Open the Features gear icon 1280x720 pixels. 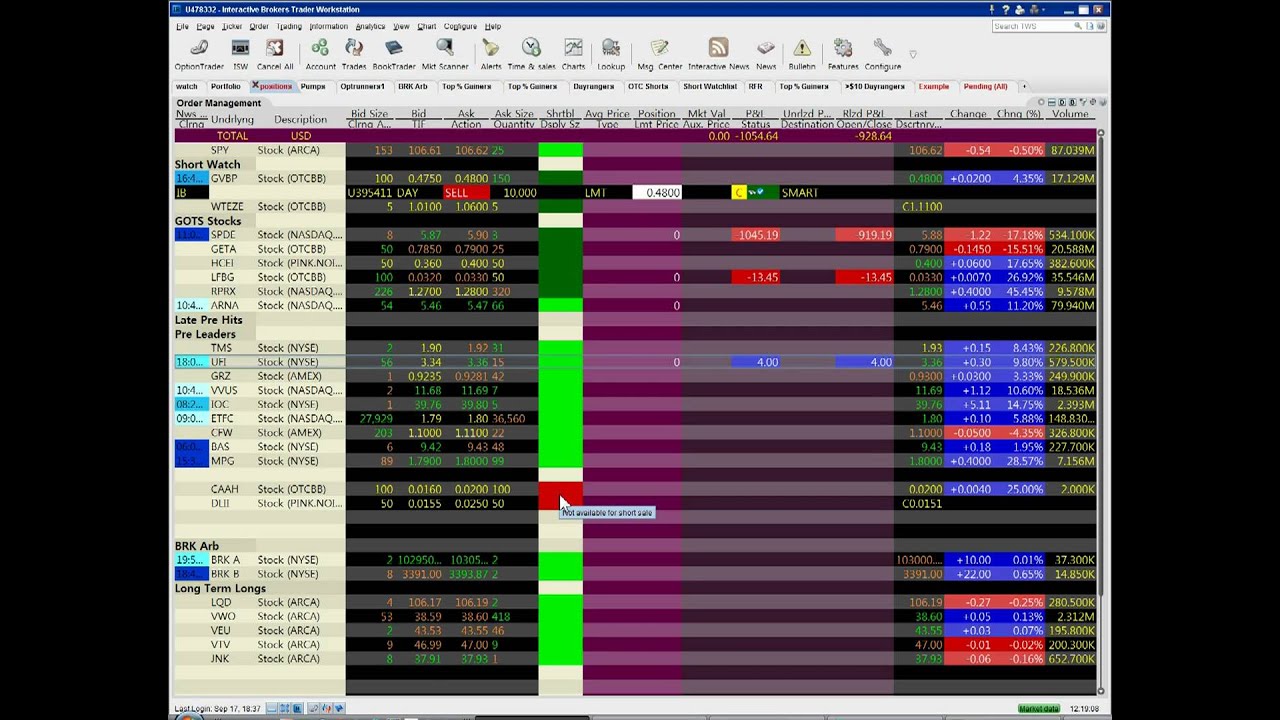click(x=843, y=55)
